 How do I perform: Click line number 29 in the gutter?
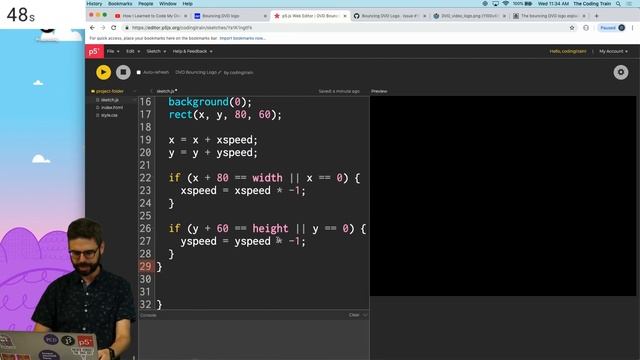pos(145,267)
